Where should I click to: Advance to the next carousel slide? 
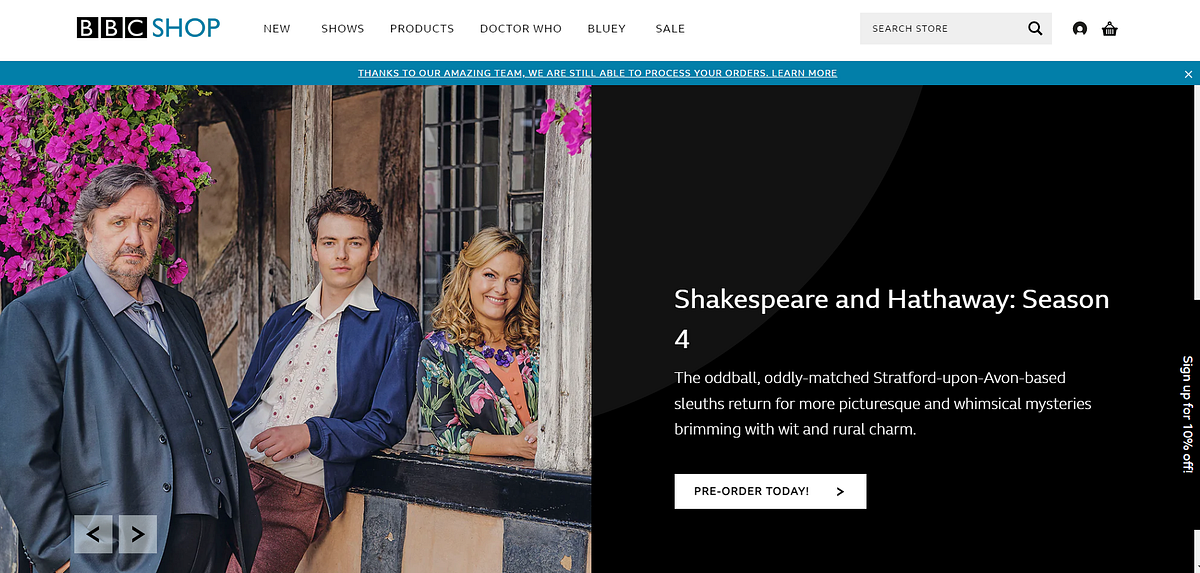pos(138,534)
